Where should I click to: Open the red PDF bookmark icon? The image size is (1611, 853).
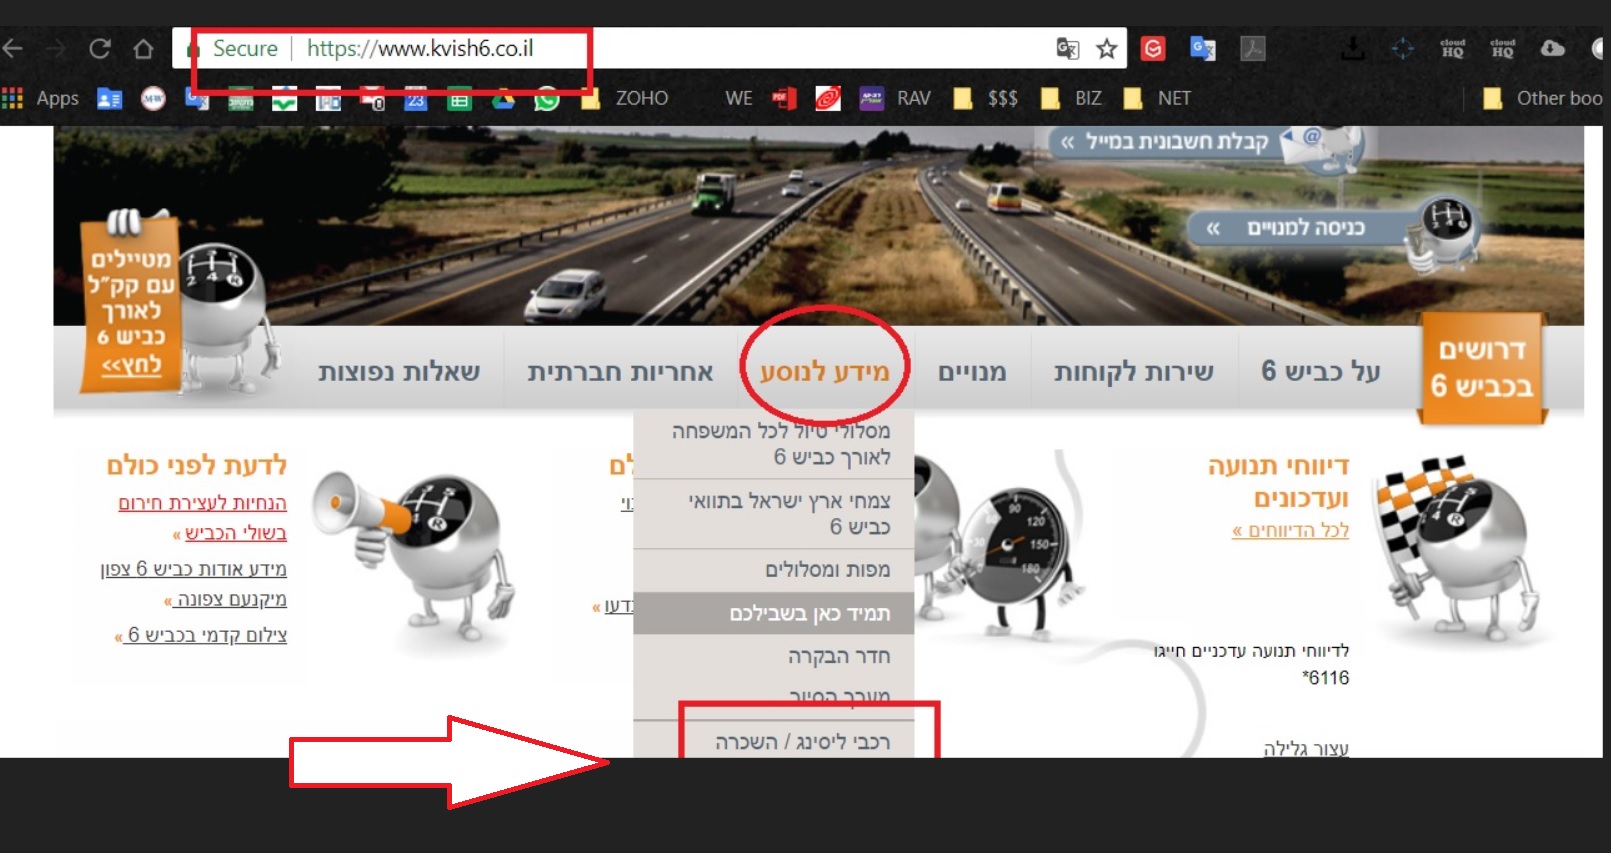(x=784, y=98)
